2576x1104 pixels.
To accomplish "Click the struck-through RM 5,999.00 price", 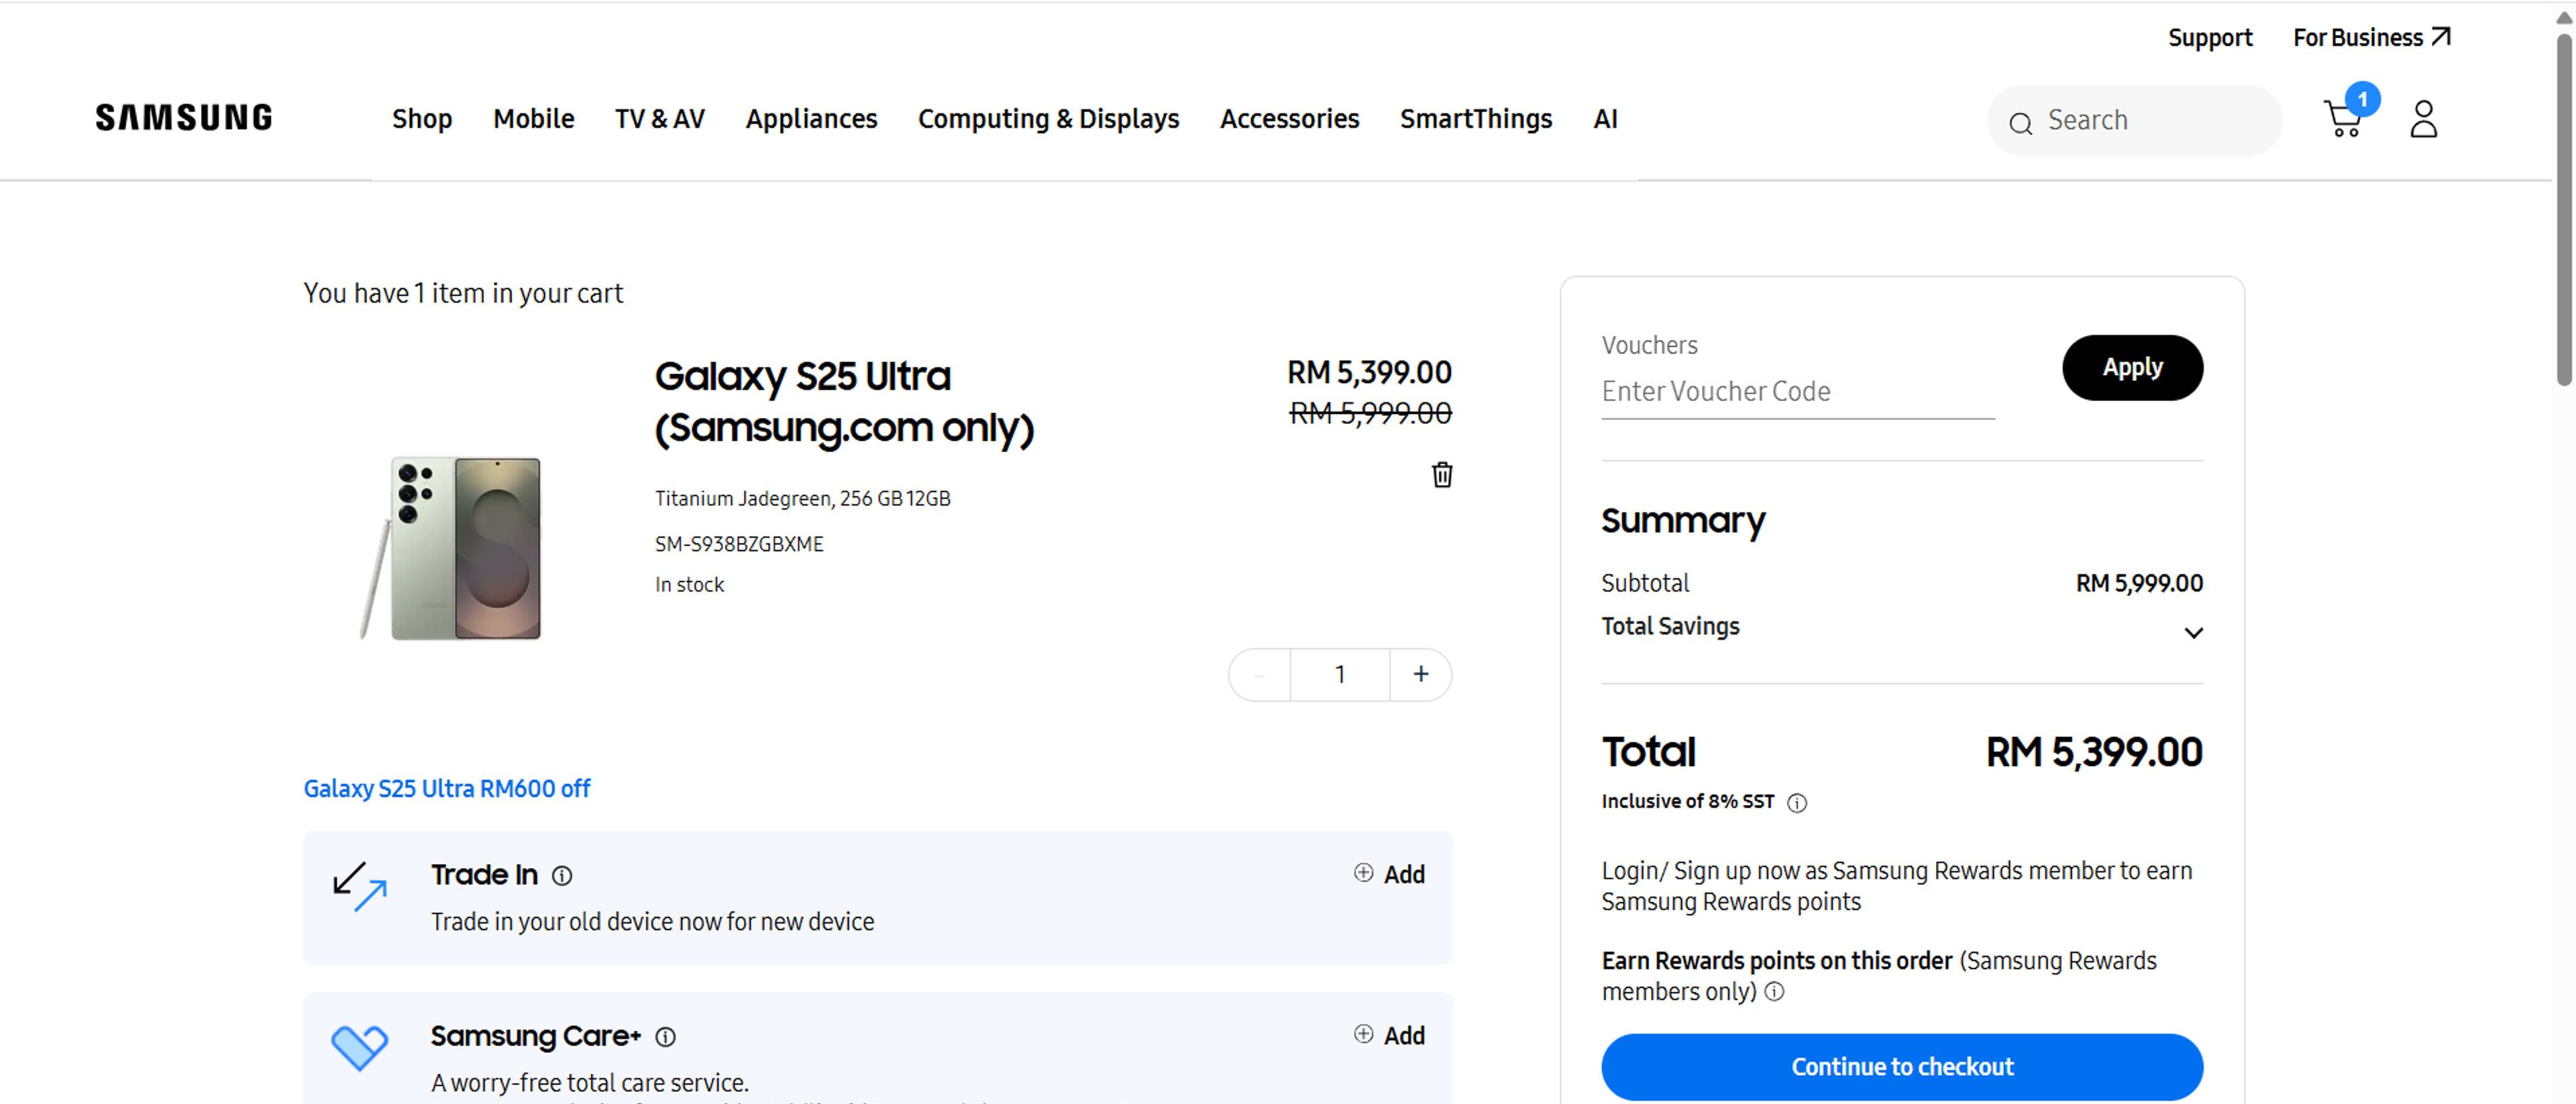I will pos(1370,413).
